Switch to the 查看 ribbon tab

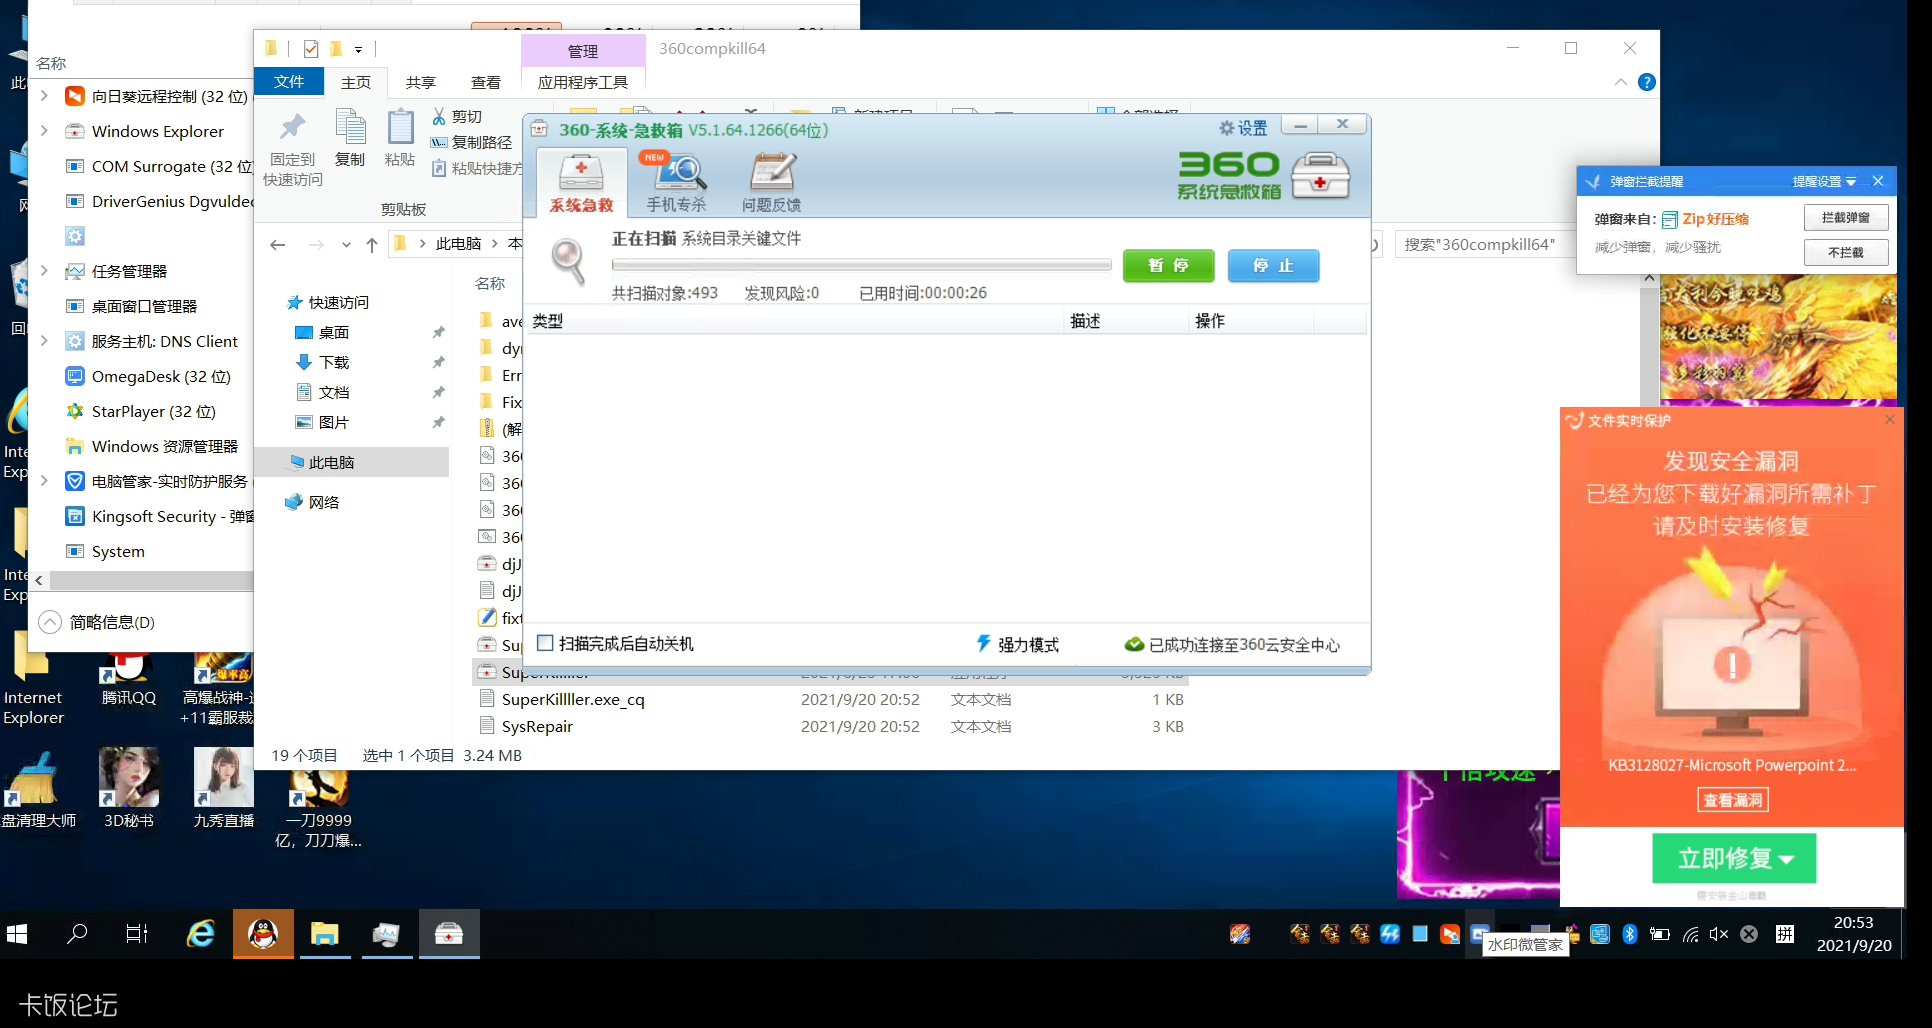coord(486,82)
